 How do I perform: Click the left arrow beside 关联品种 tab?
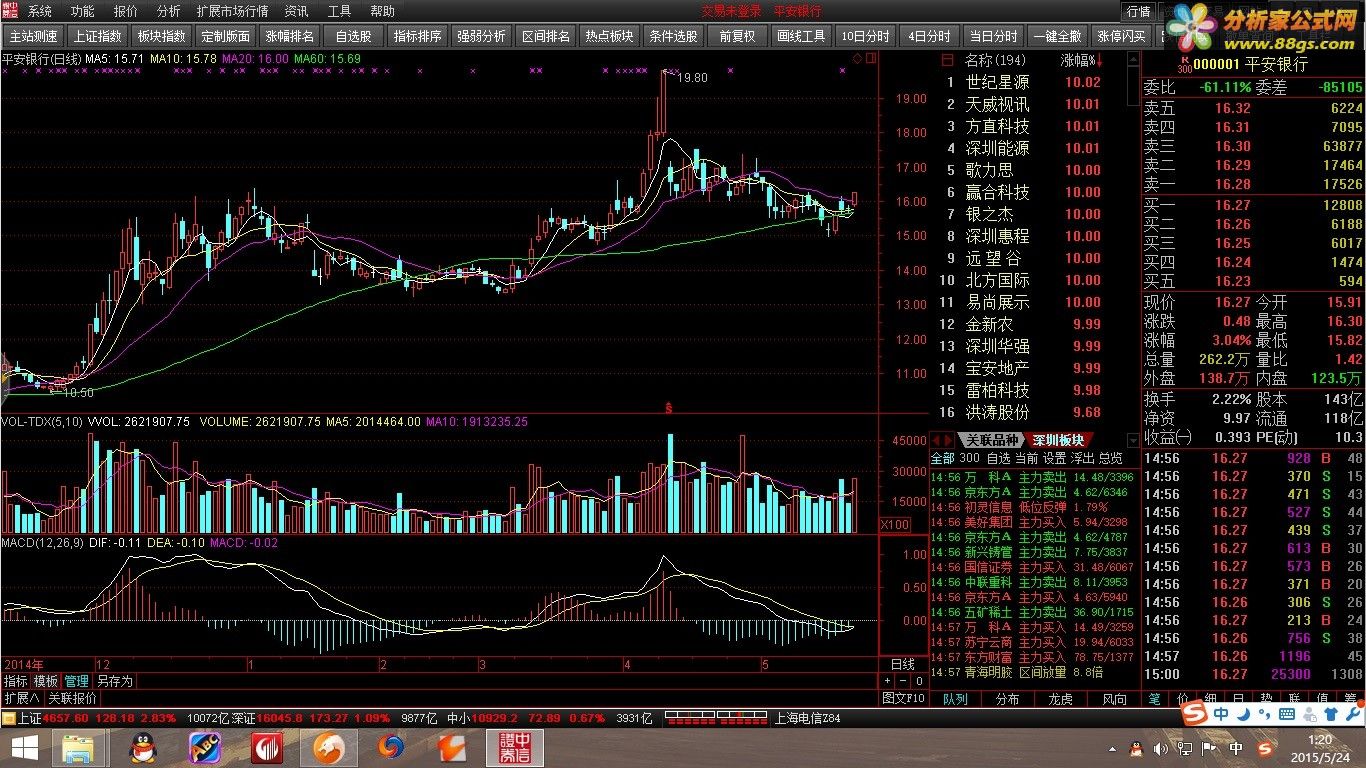point(936,440)
